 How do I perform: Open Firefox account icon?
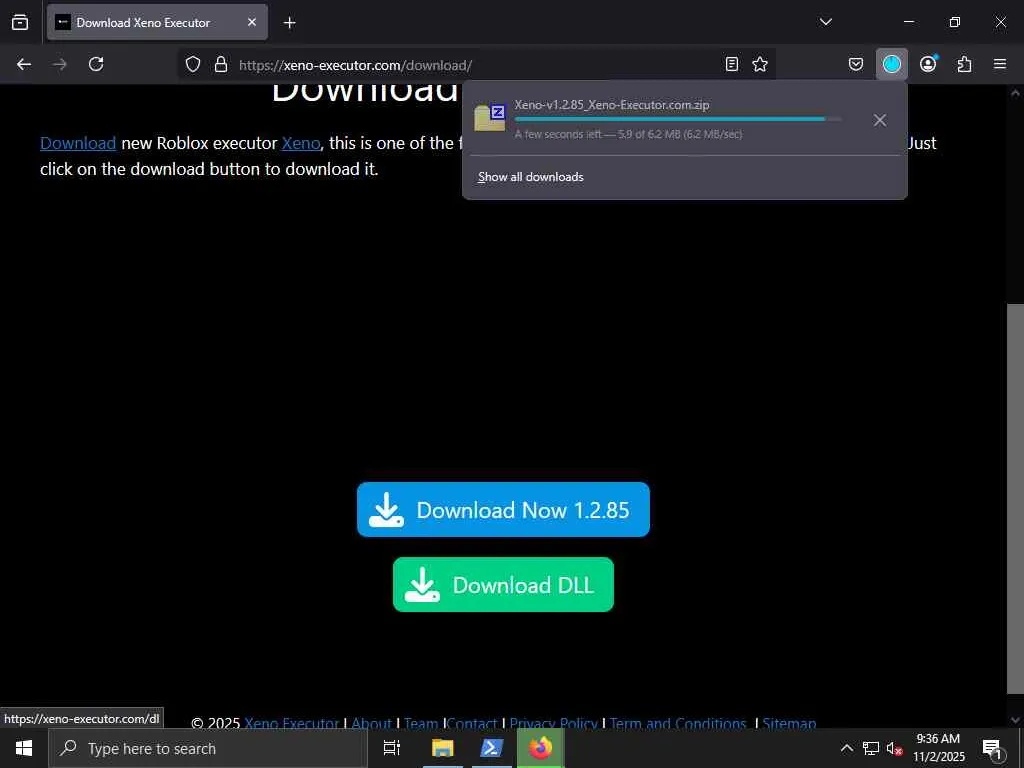[928, 64]
